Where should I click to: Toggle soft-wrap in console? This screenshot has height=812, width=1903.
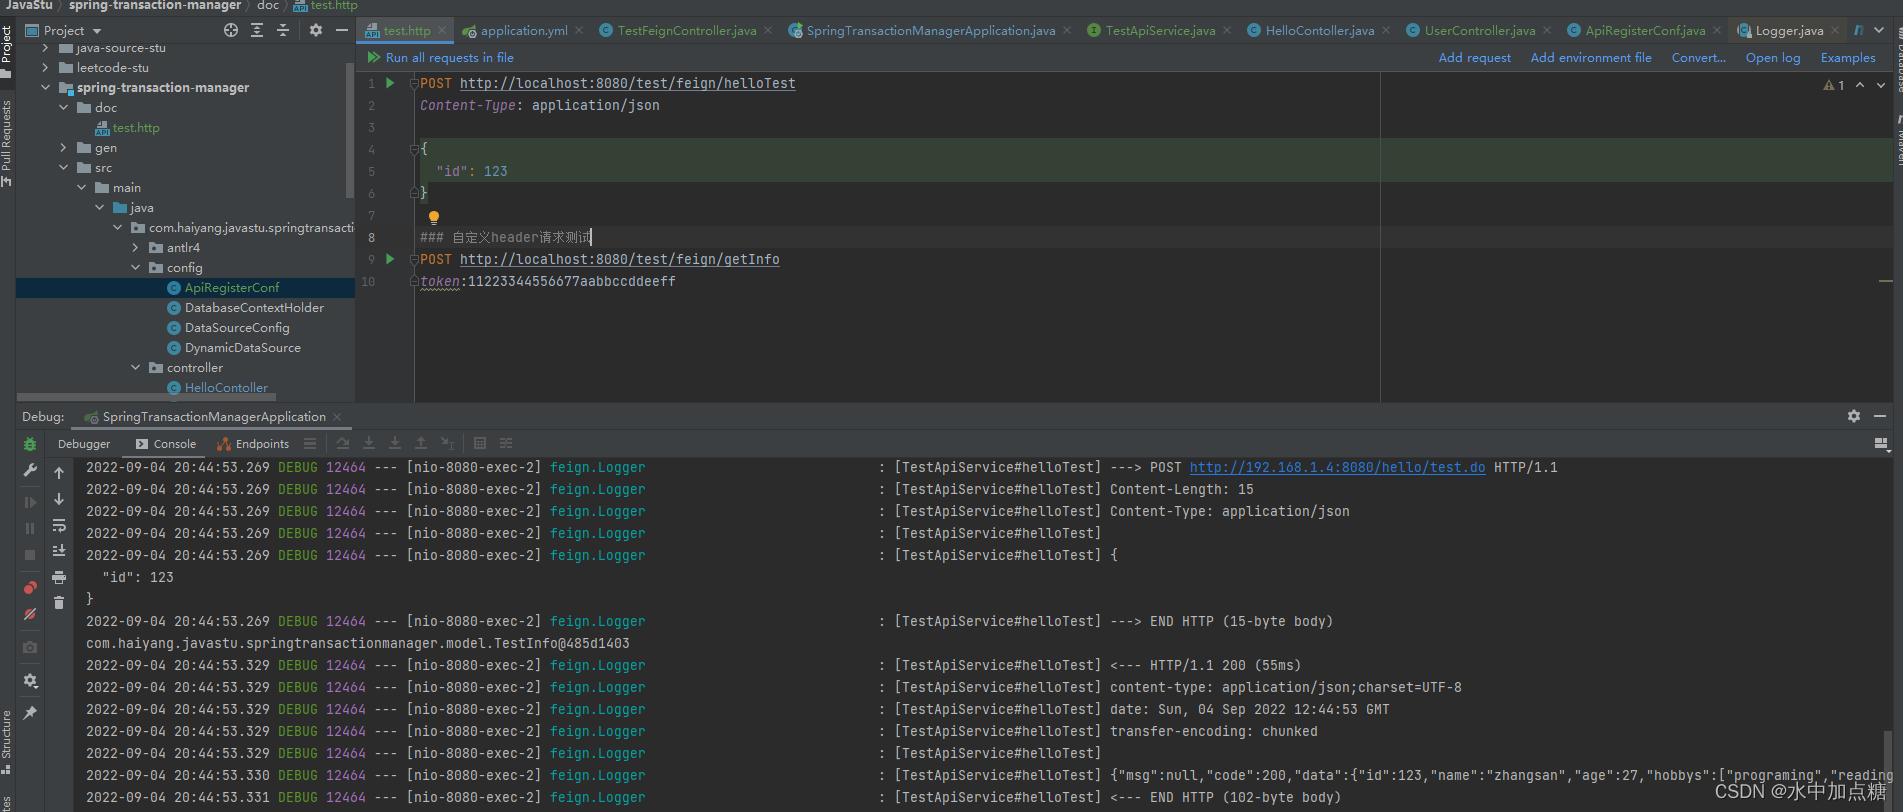(59, 525)
